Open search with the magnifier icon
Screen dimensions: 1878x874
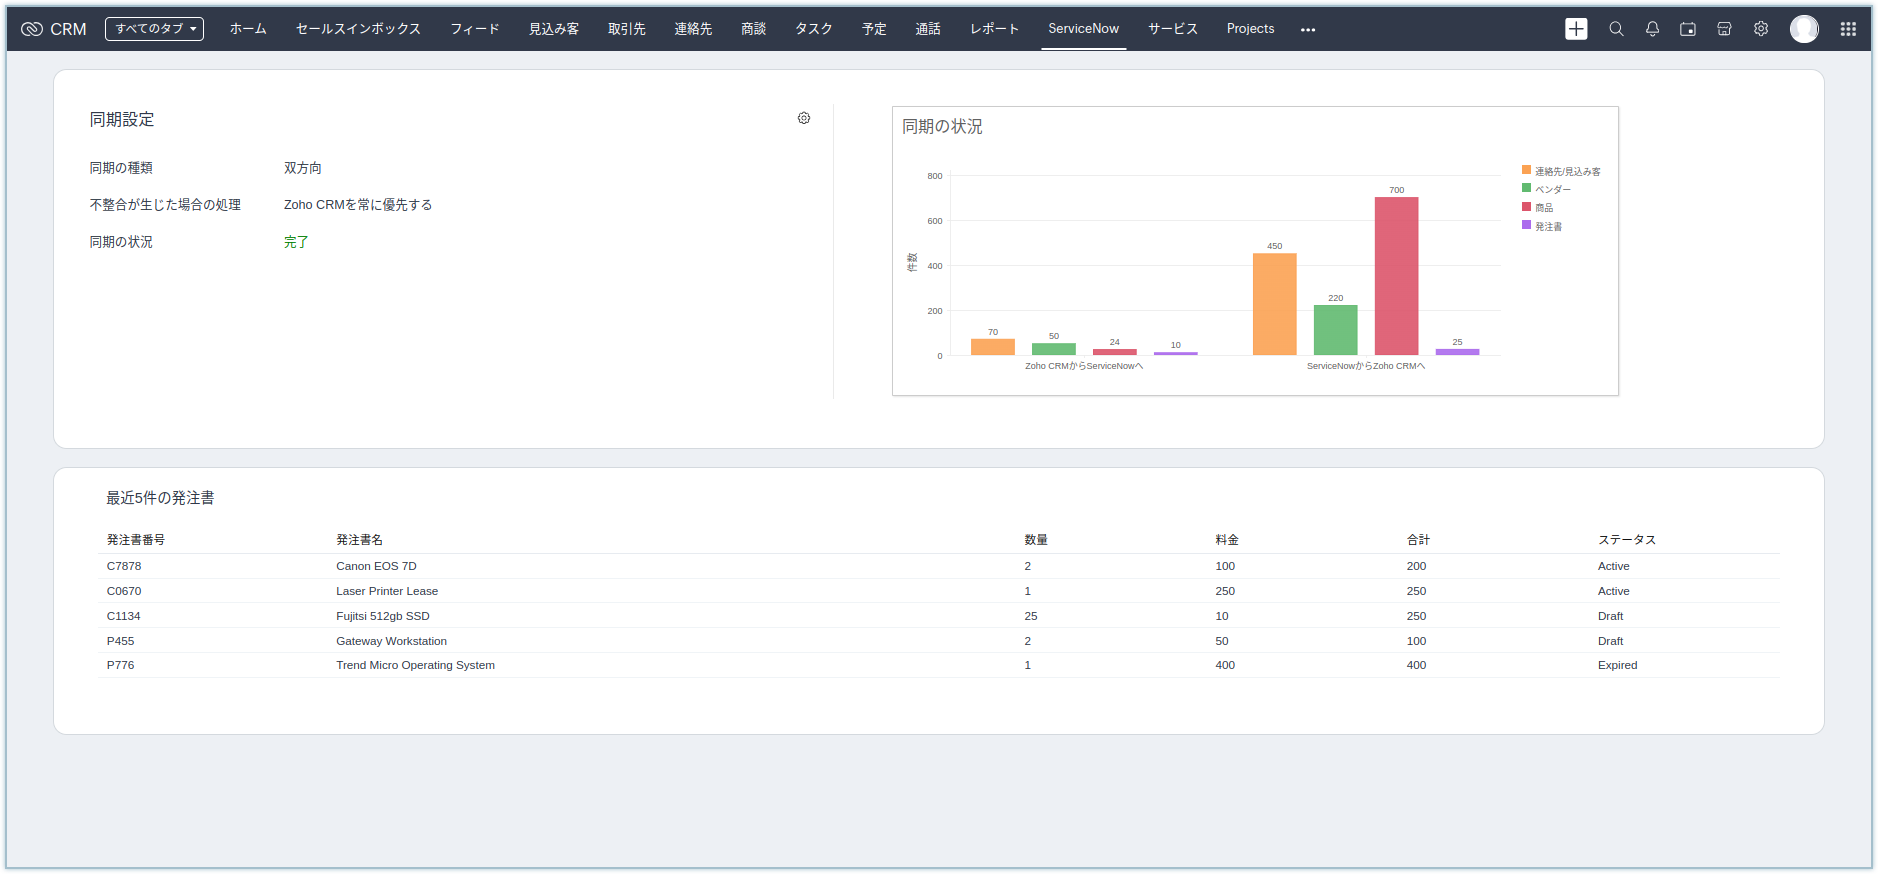tap(1616, 29)
